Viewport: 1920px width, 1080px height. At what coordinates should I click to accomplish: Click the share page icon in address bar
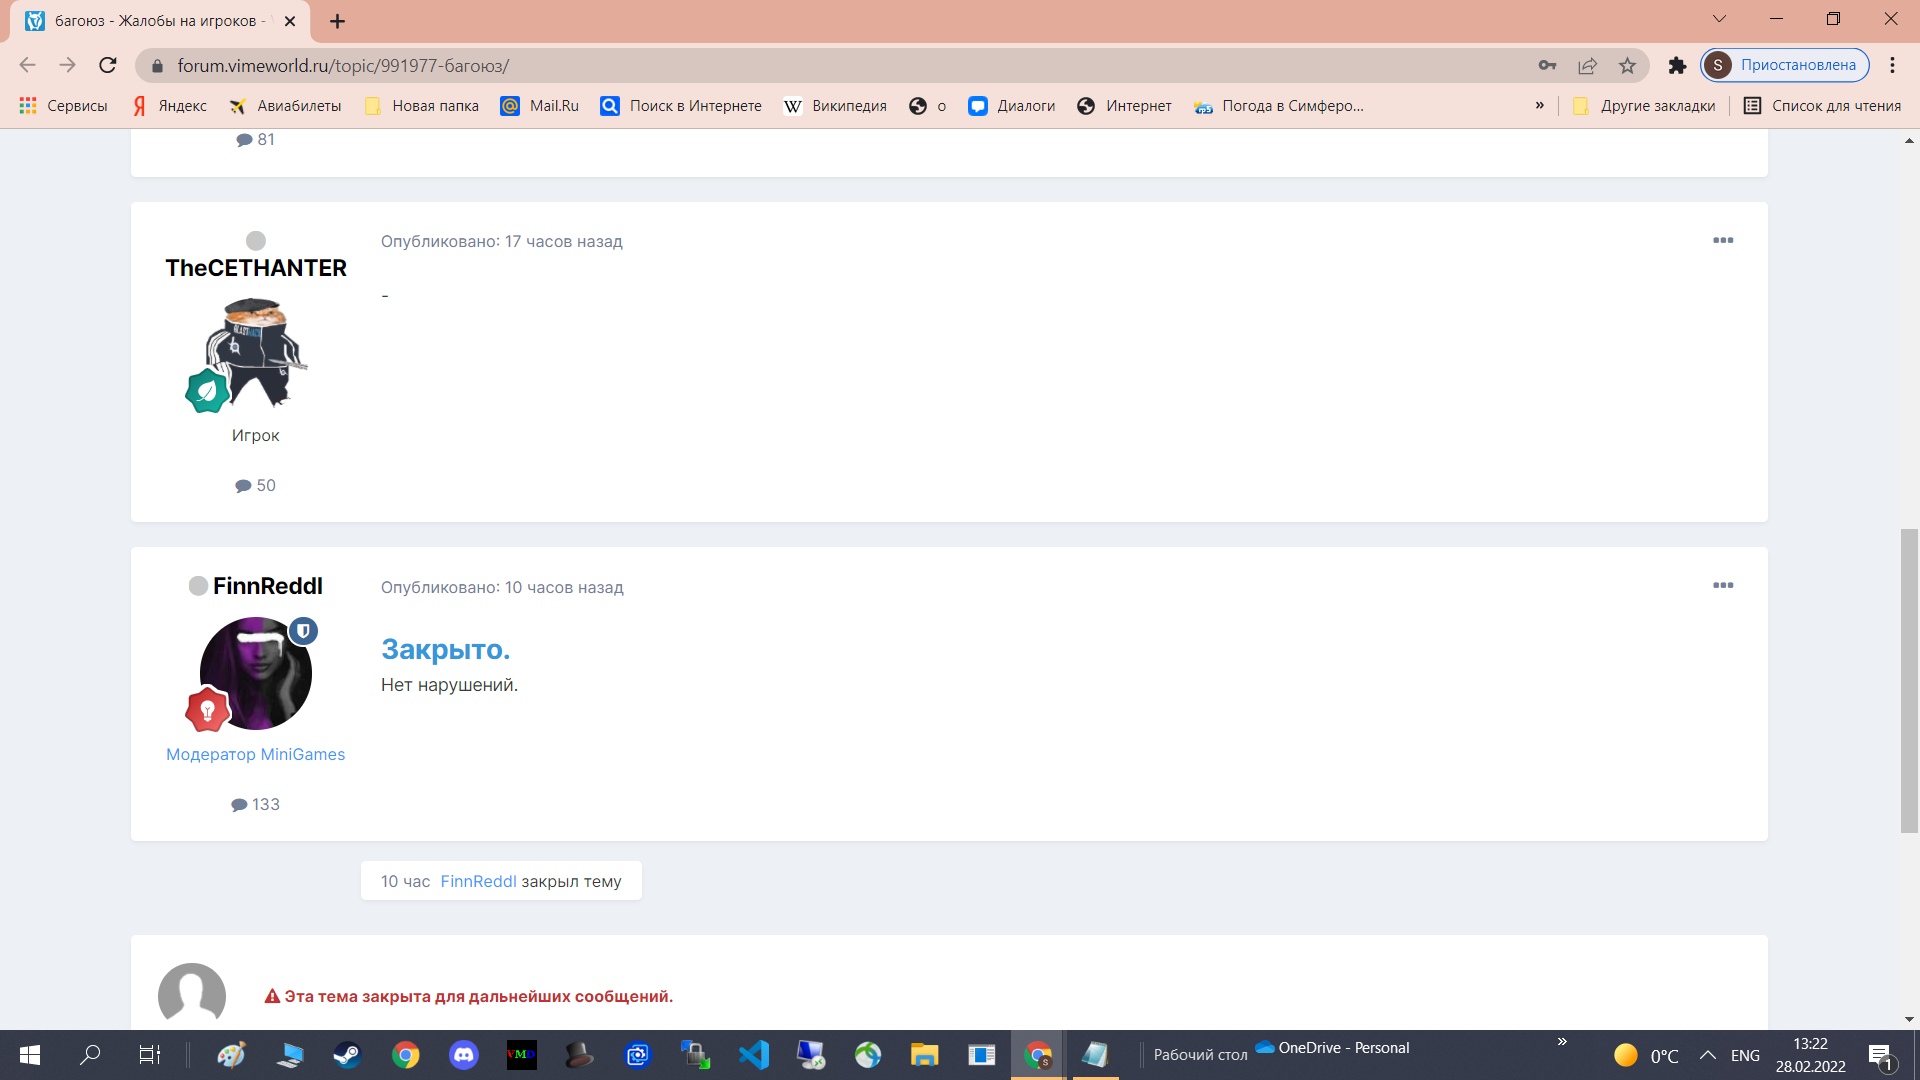coord(1587,65)
